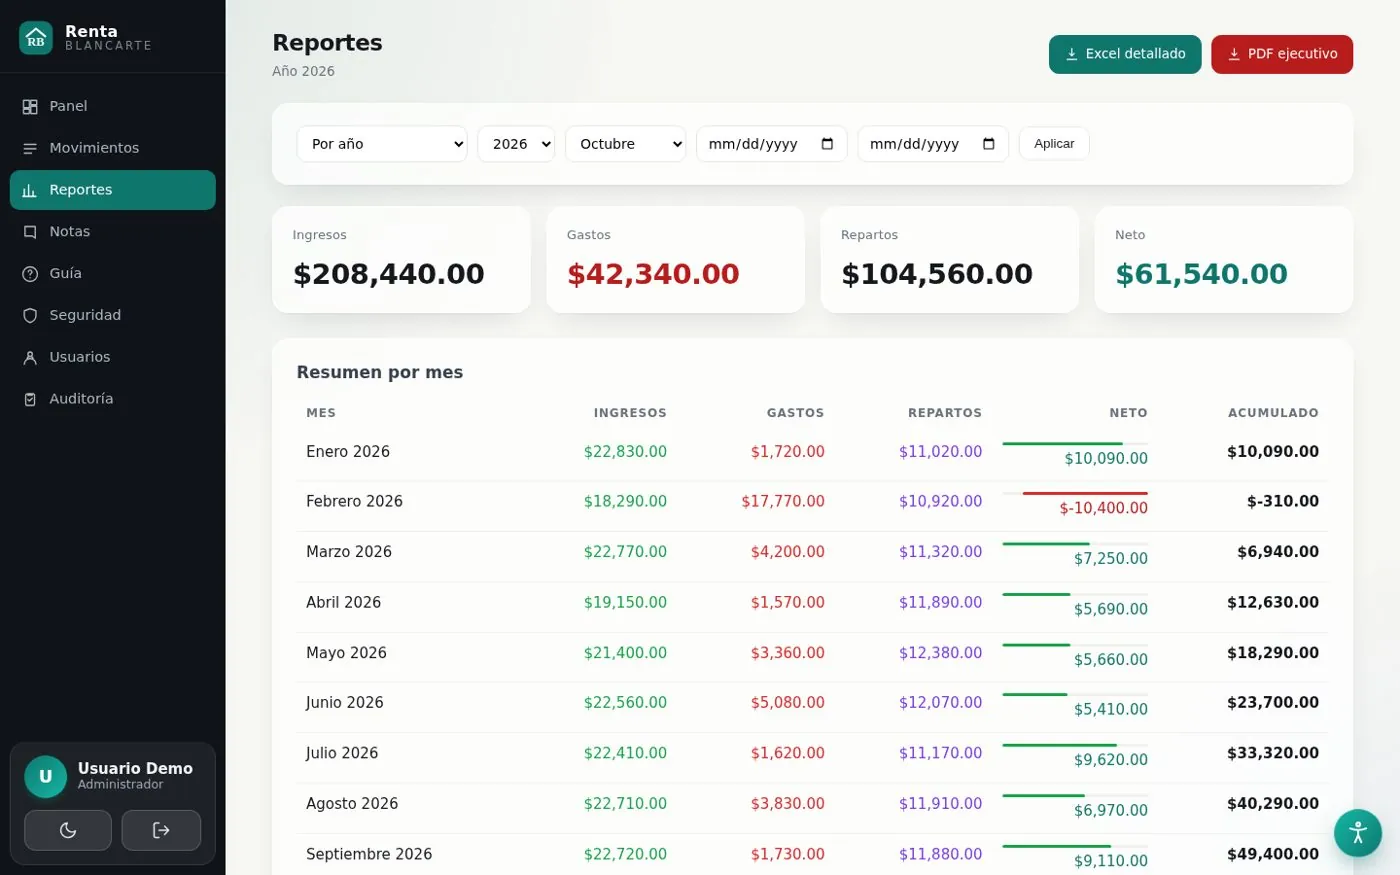Click Julio 2026 ingresos value $22,410.00
This screenshot has height=875, width=1400.
(625, 754)
